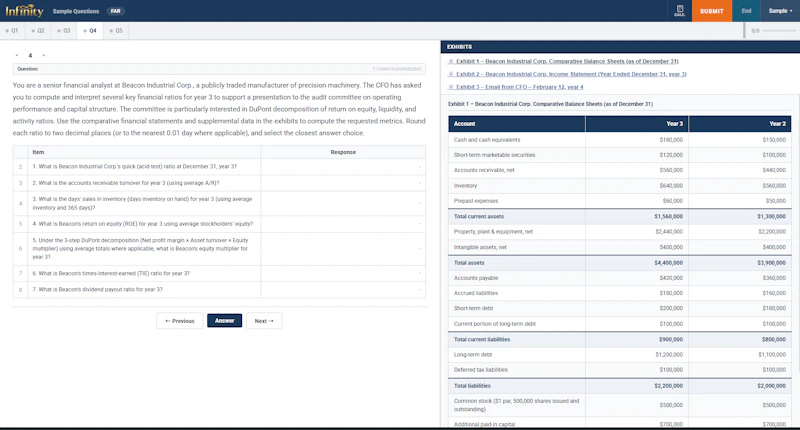
Task: Click the Year 2 column header
Action: tap(740, 123)
